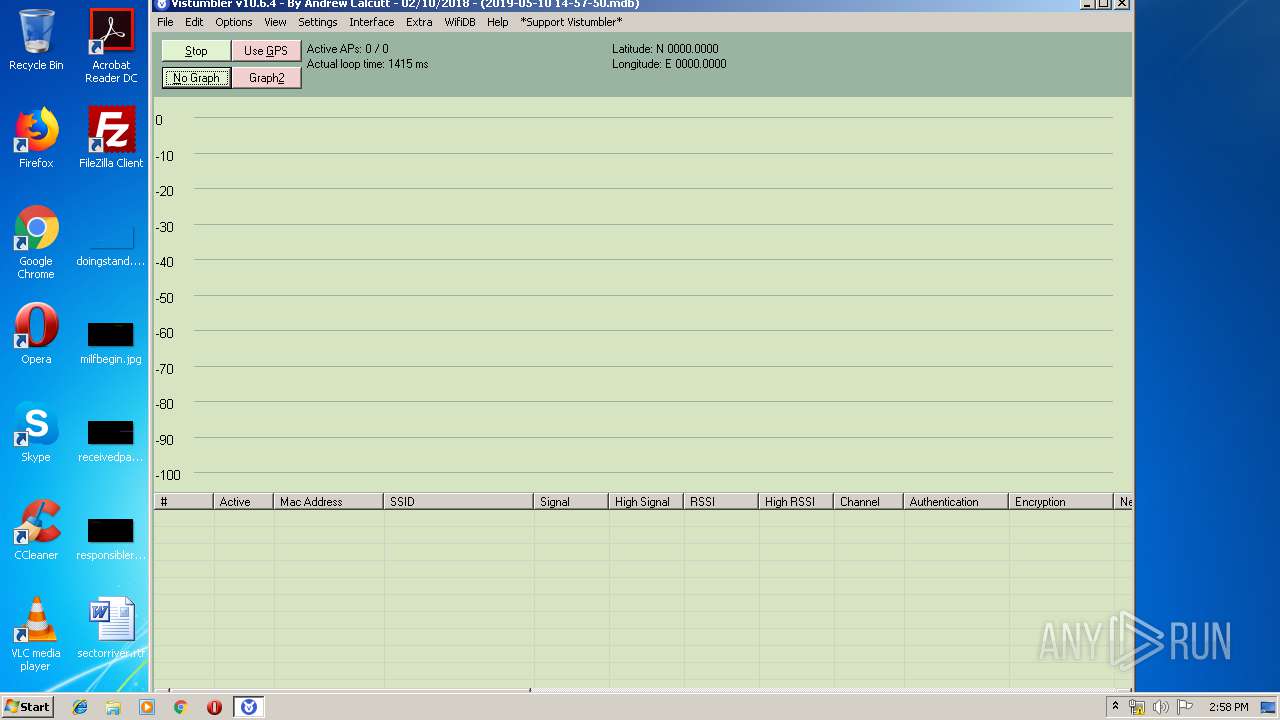The width and height of the screenshot is (1280, 720).
Task: Click the Actual loop time text
Action: click(x=367, y=64)
